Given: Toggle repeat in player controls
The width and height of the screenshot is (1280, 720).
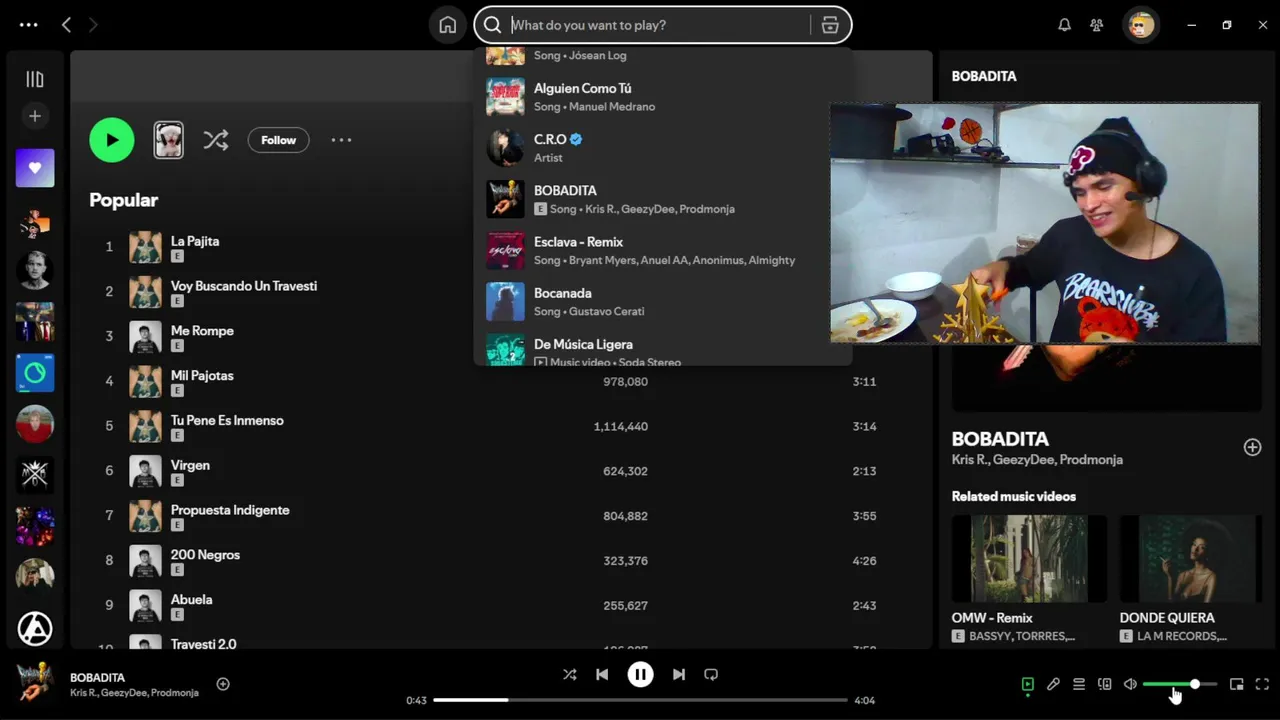Looking at the screenshot, I should (711, 674).
